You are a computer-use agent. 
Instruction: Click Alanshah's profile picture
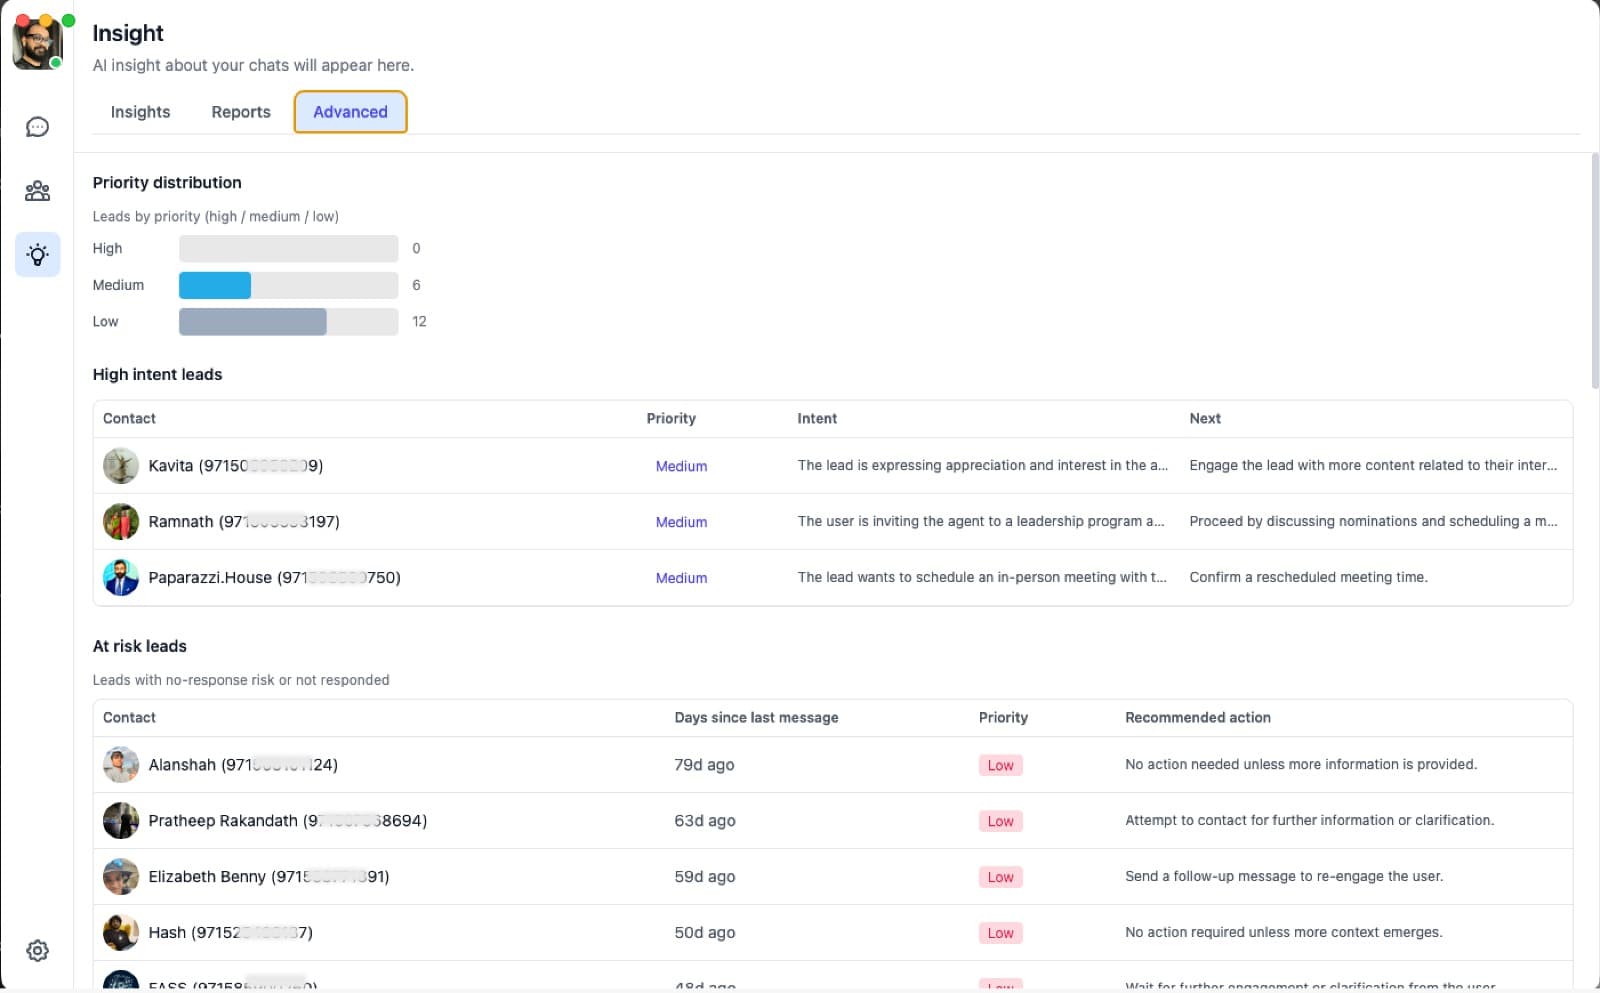pyautogui.click(x=121, y=765)
